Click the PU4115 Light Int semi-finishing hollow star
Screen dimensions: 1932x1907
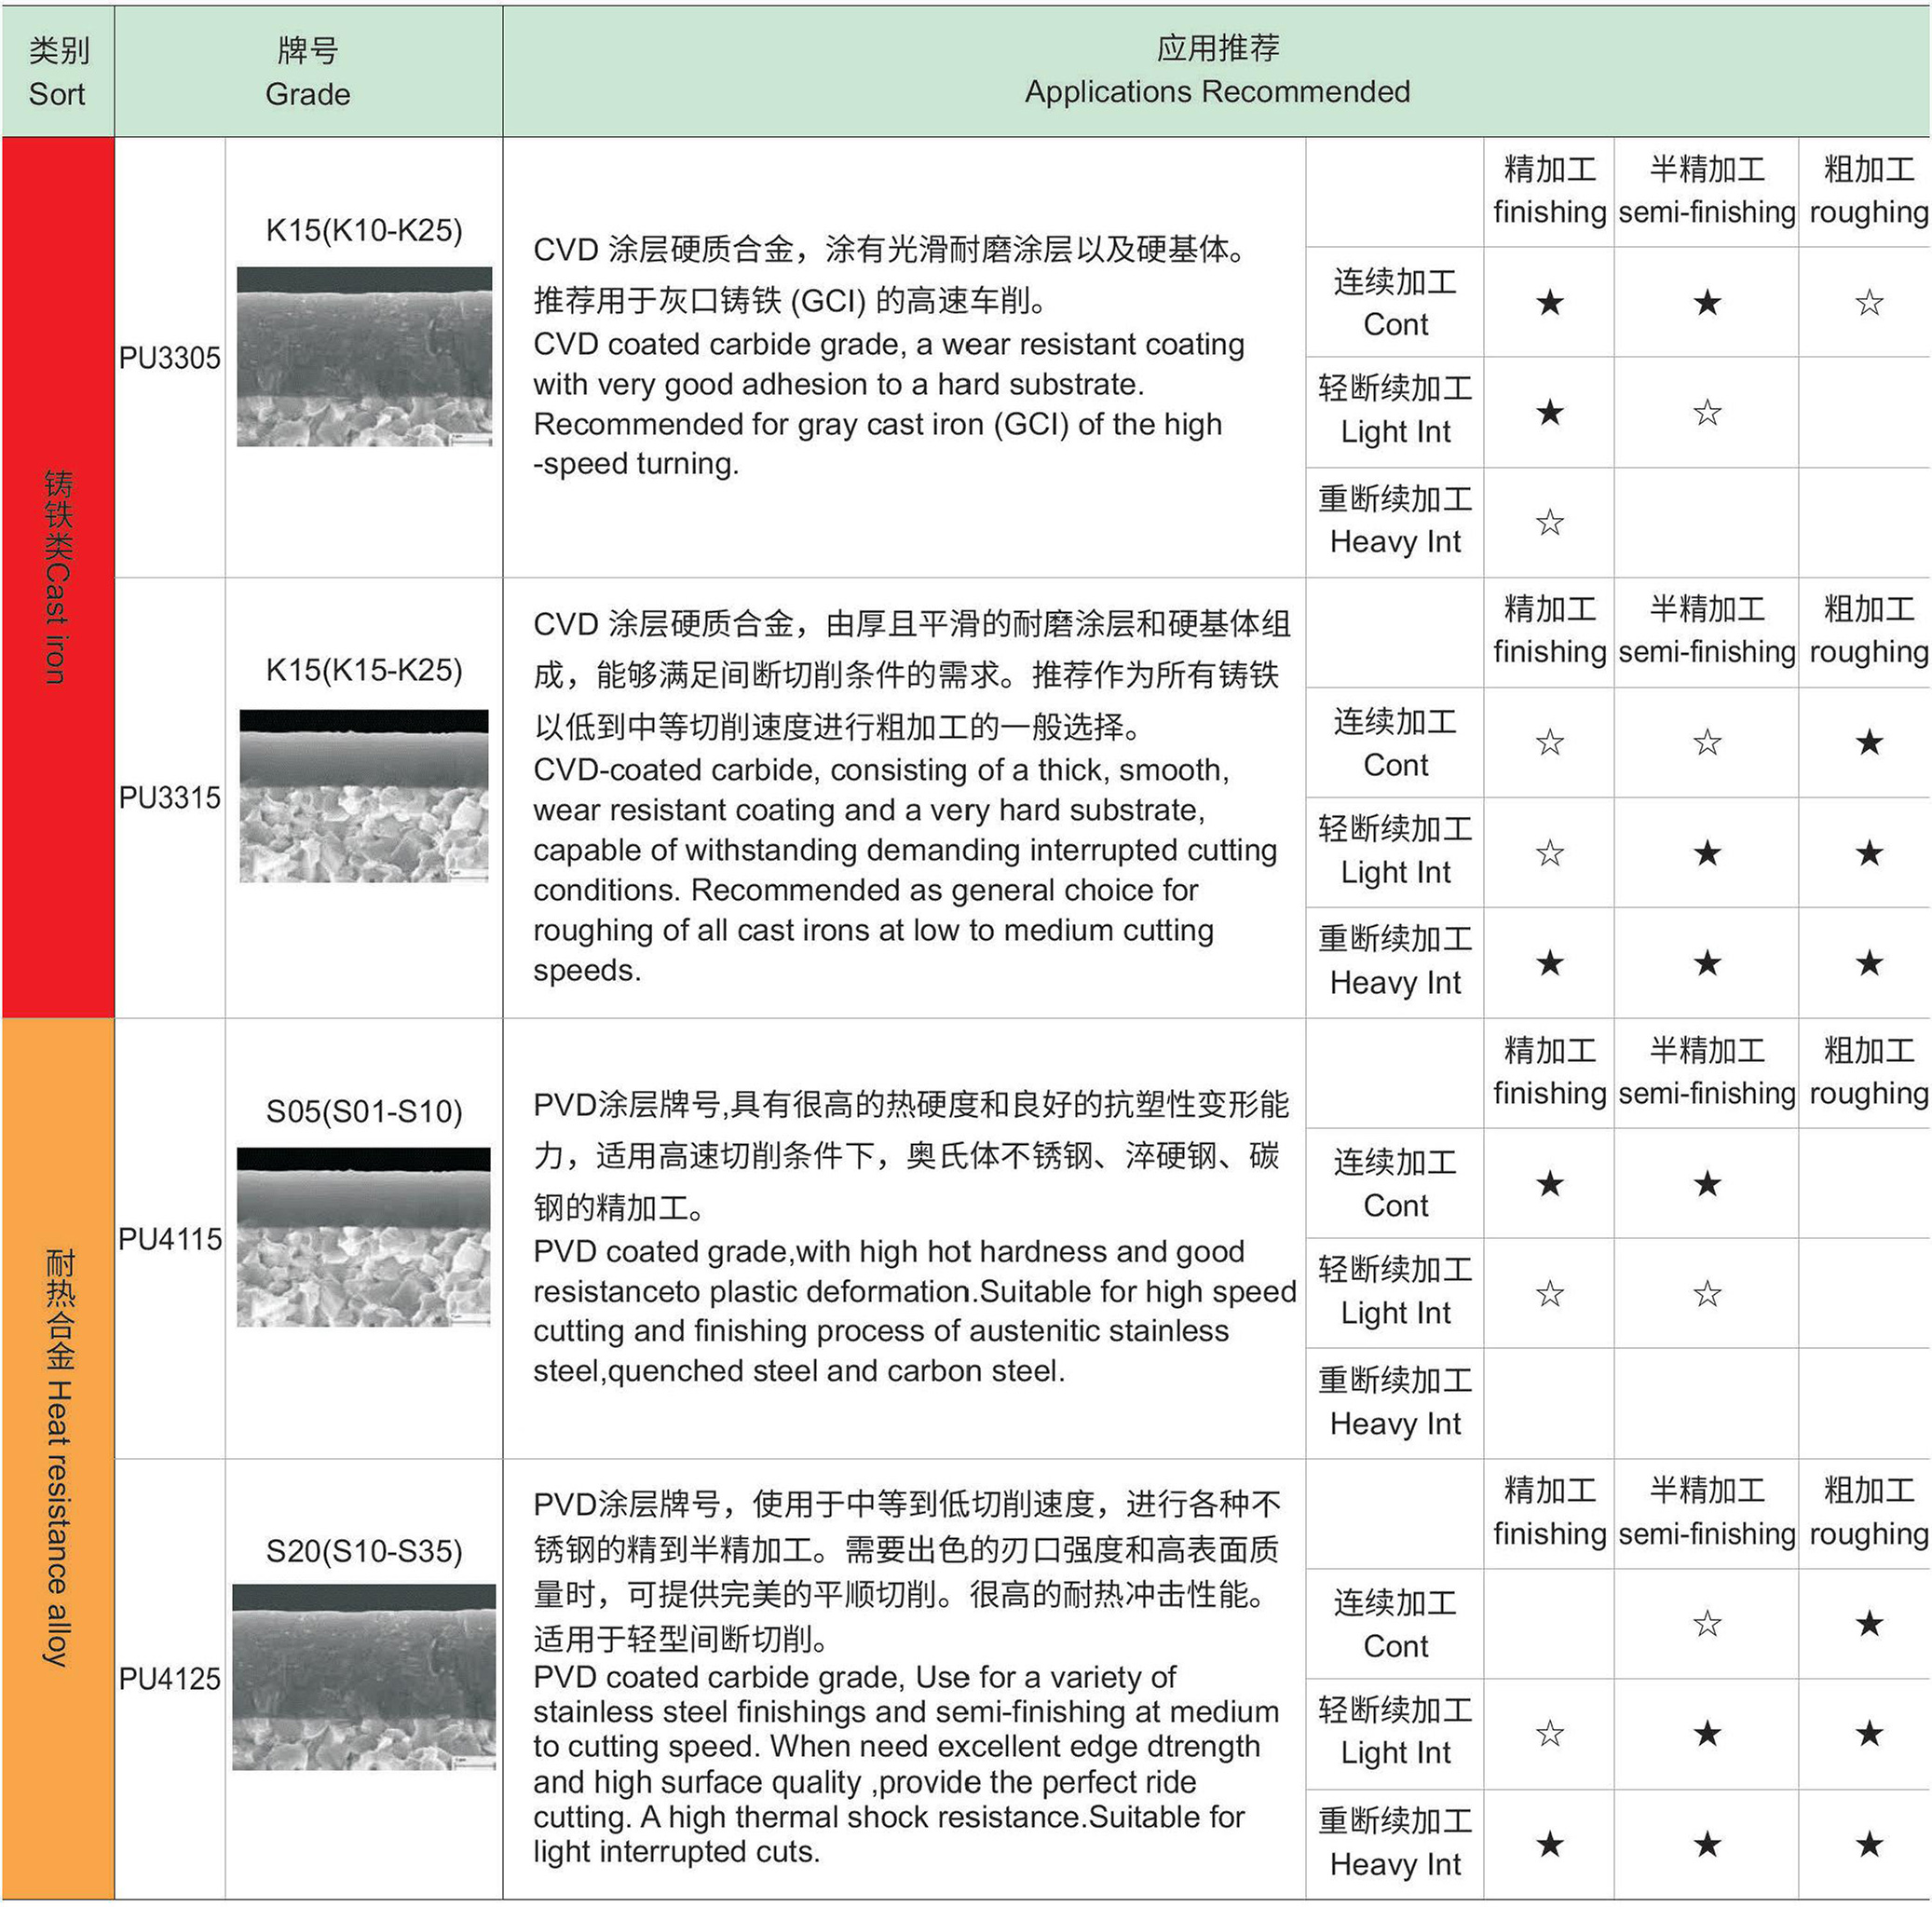coord(1707,1294)
